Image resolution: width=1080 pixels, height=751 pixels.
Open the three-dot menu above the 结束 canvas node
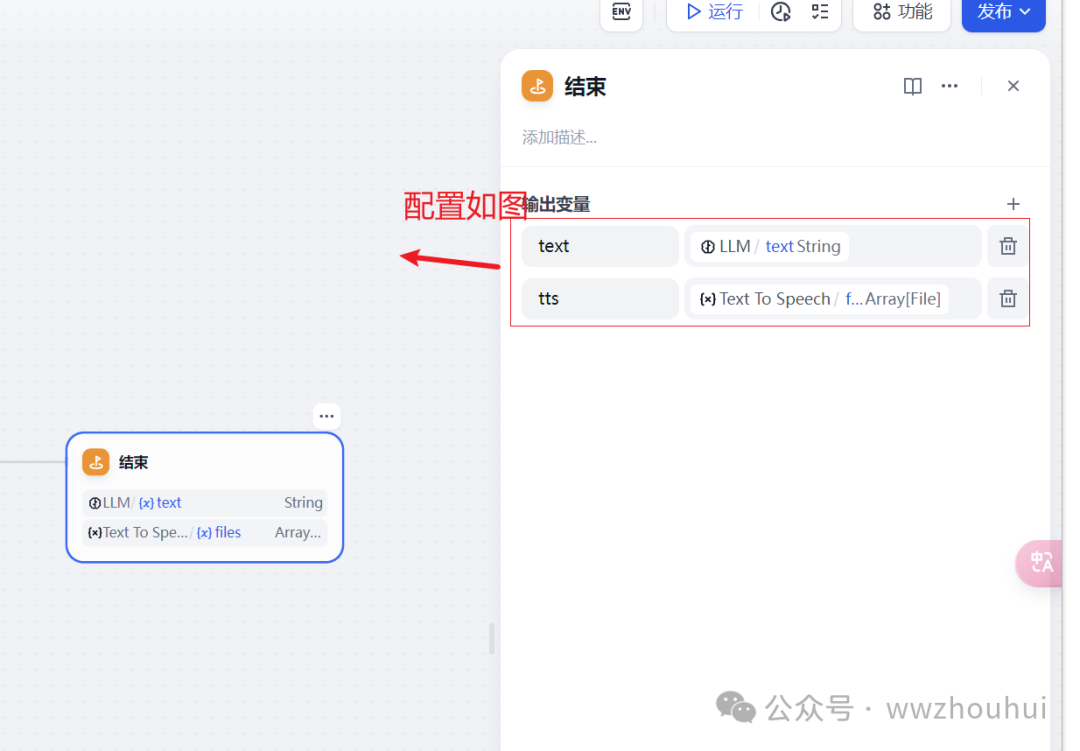(x=327, y=416)
